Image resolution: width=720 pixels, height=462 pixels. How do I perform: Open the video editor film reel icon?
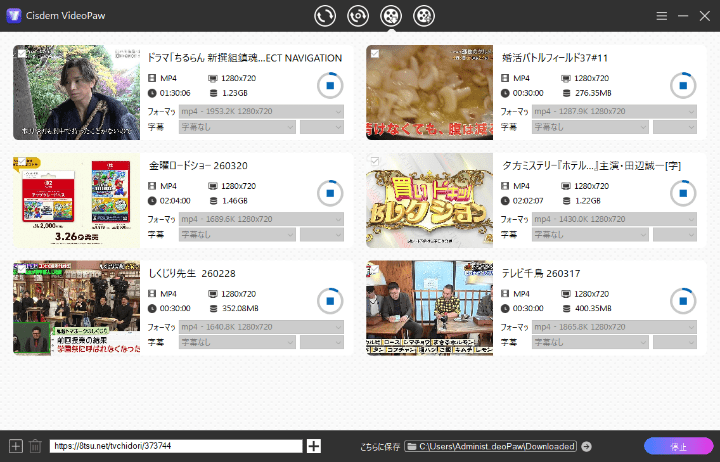click(x=425, y=16)
